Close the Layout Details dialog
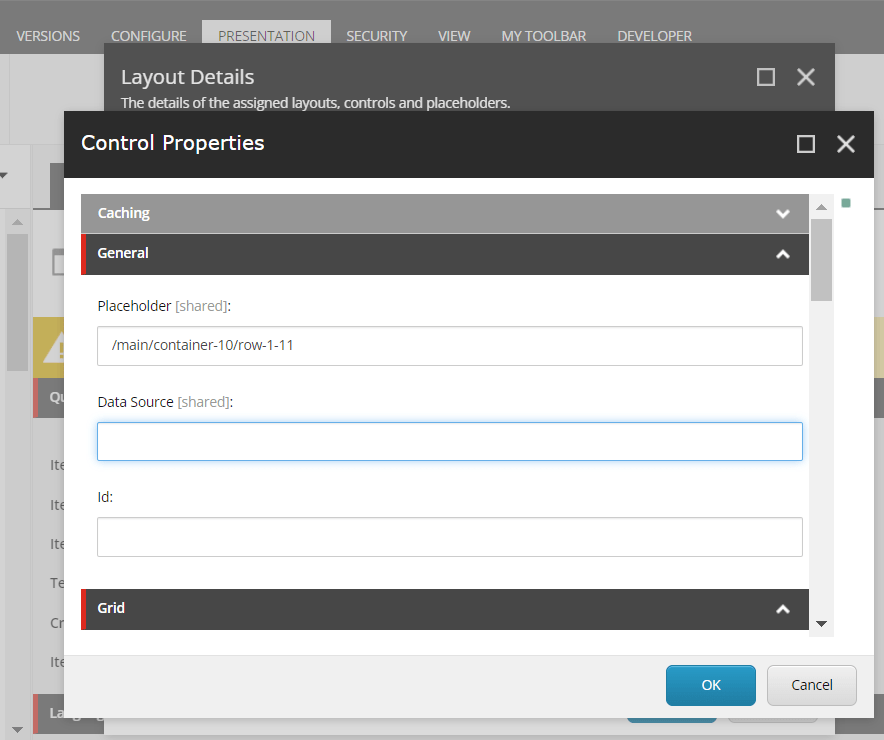This screenshot has width=884, height=740. click(806, 77)
